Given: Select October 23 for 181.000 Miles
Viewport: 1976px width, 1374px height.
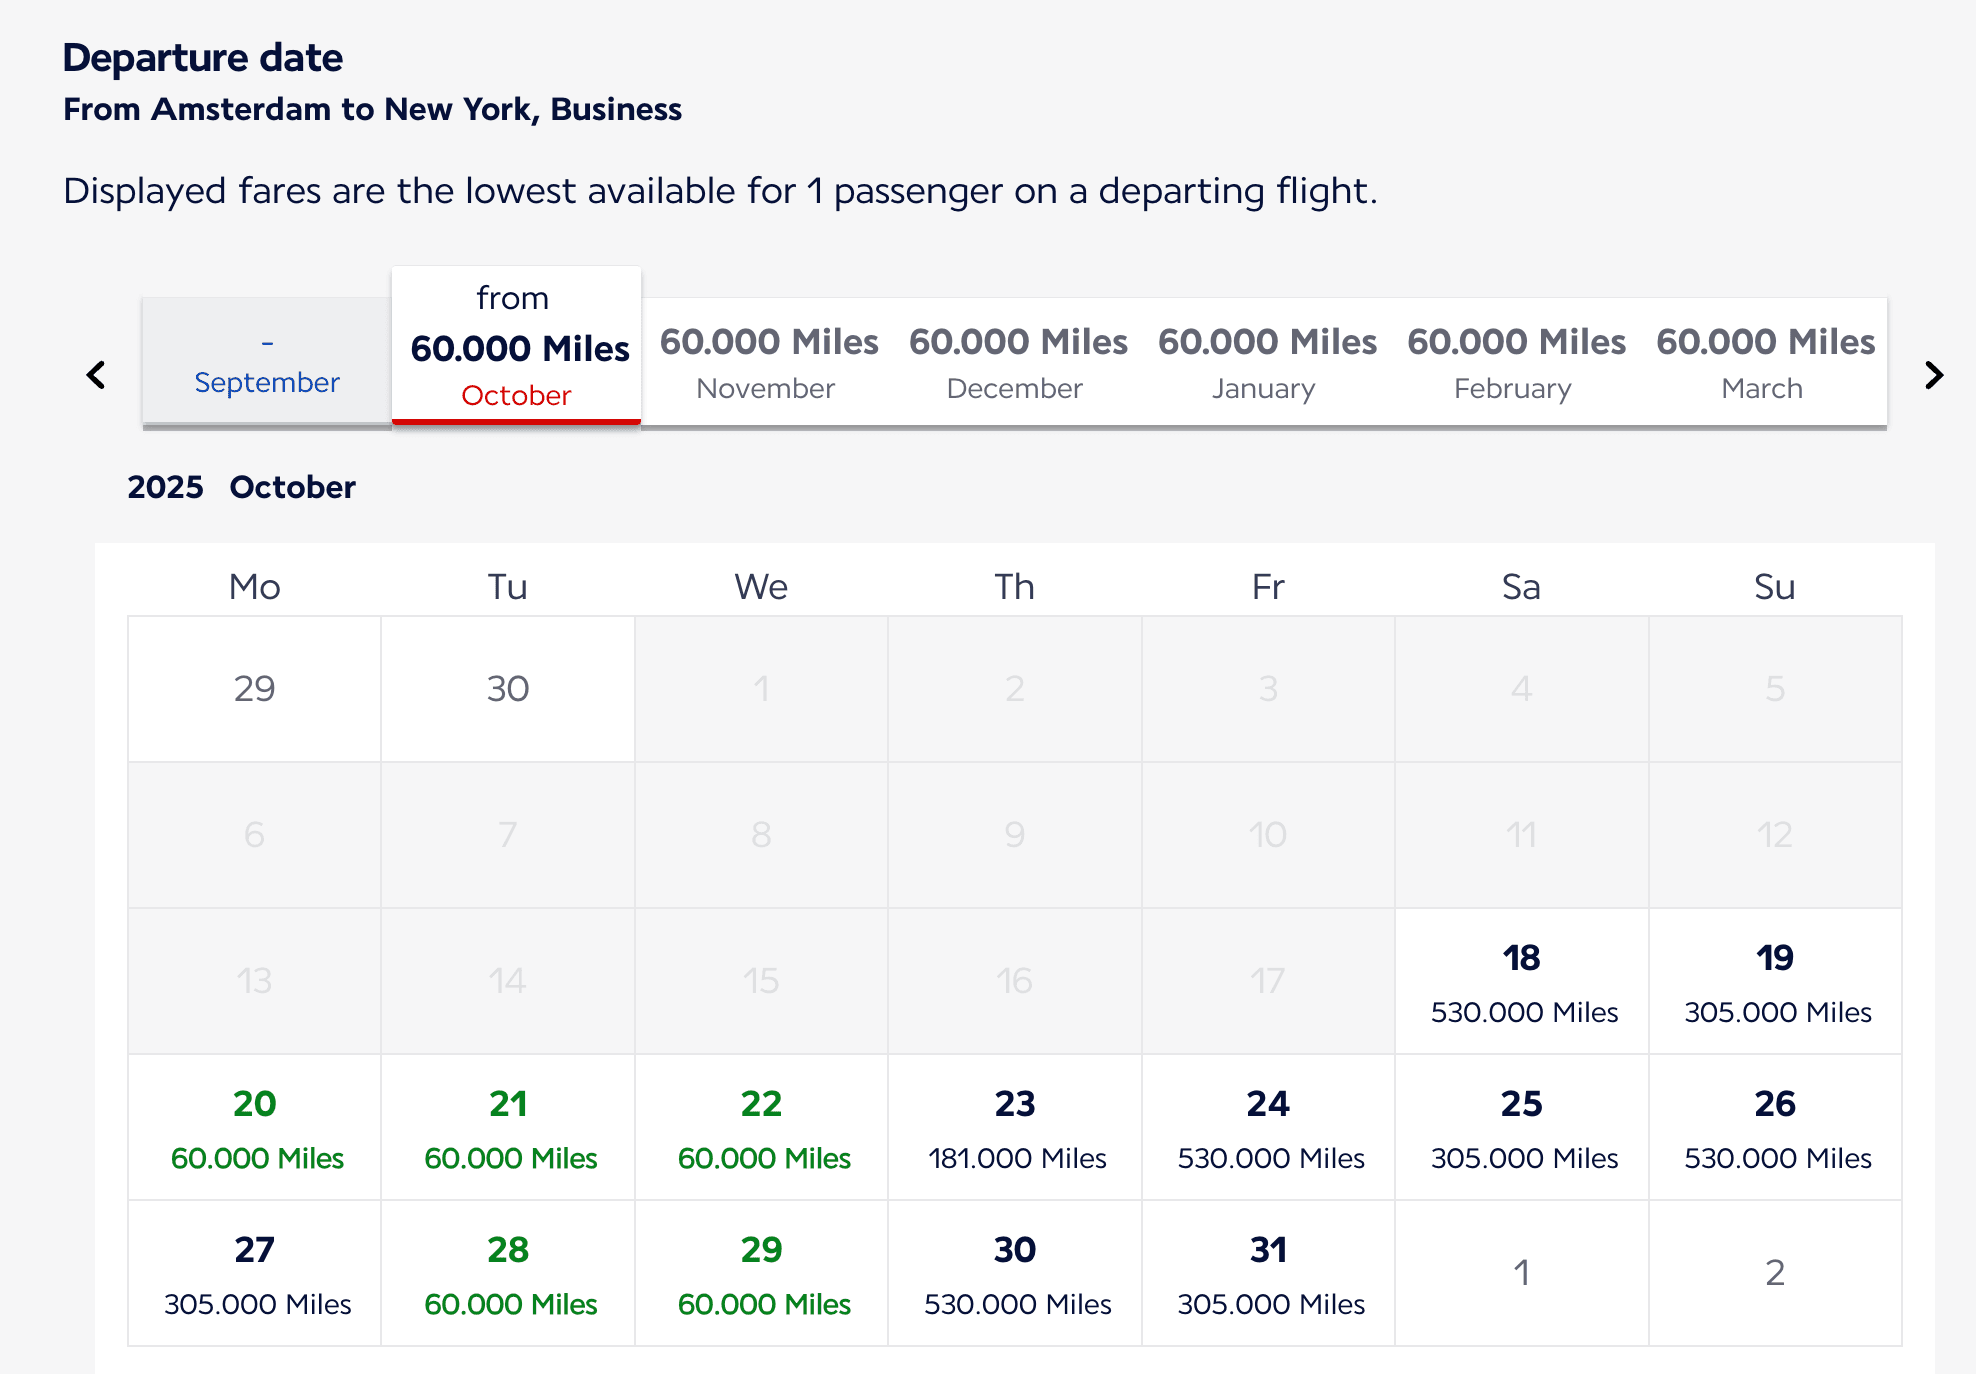Looking at the screenshot, I should point(1015,1128).
